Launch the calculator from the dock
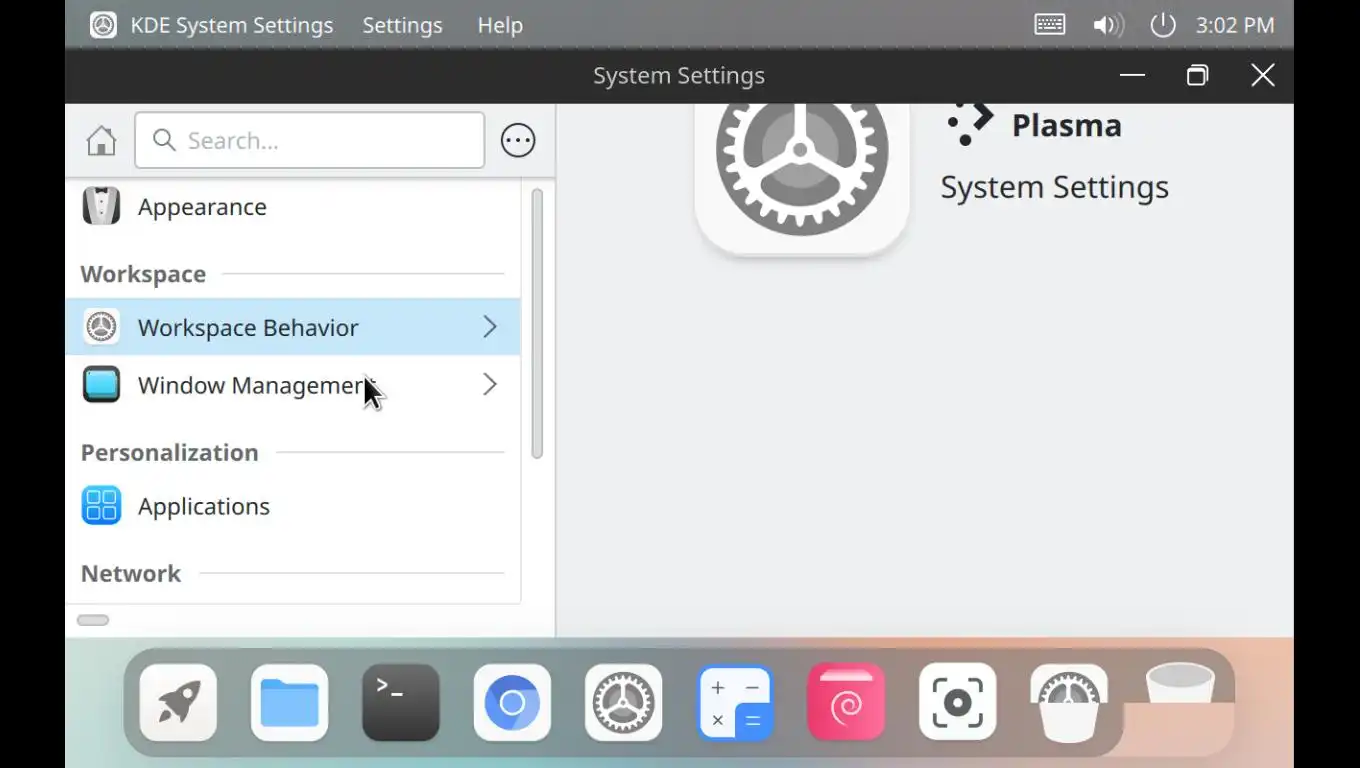 tap(735, 702)
